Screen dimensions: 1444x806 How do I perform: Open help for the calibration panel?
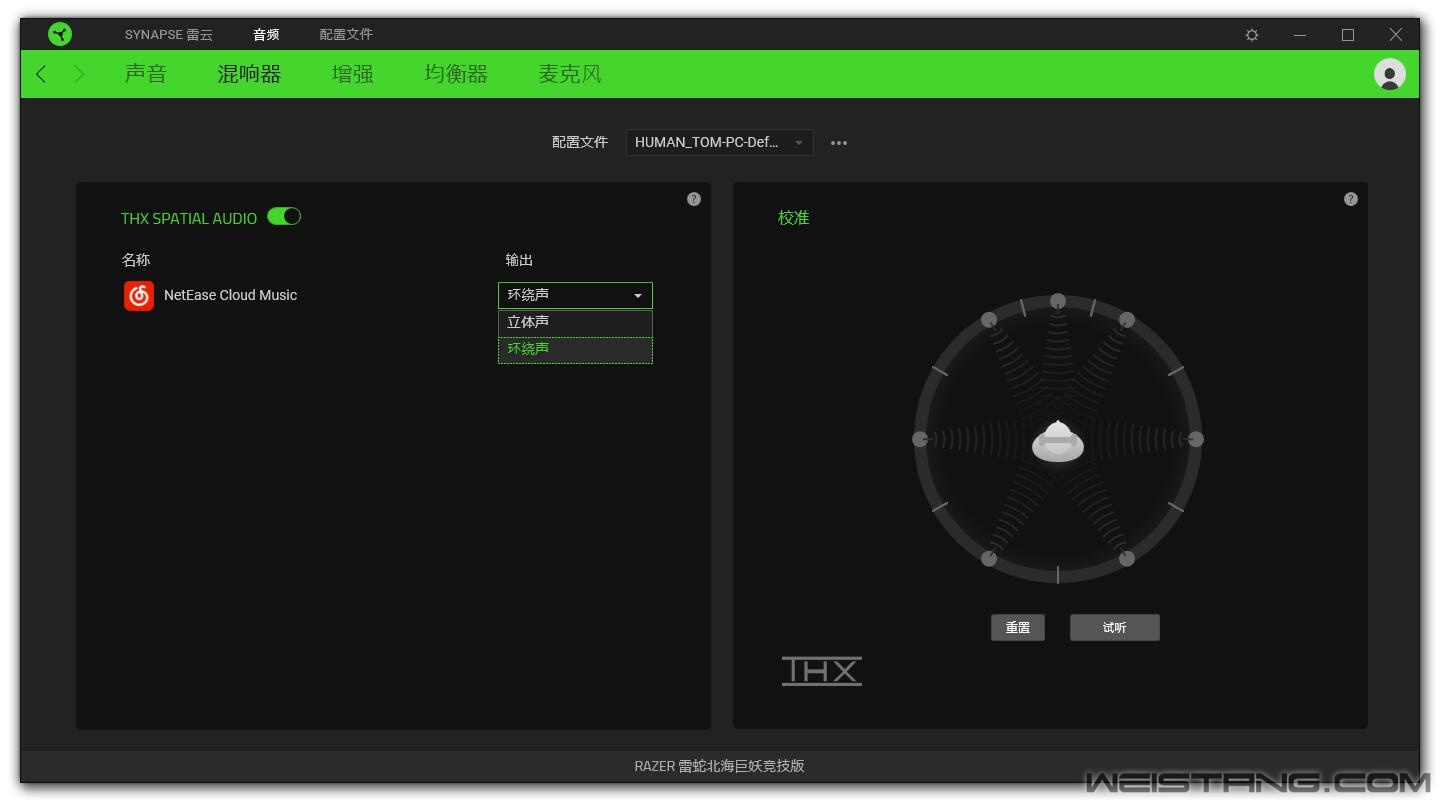point(1350,199)
